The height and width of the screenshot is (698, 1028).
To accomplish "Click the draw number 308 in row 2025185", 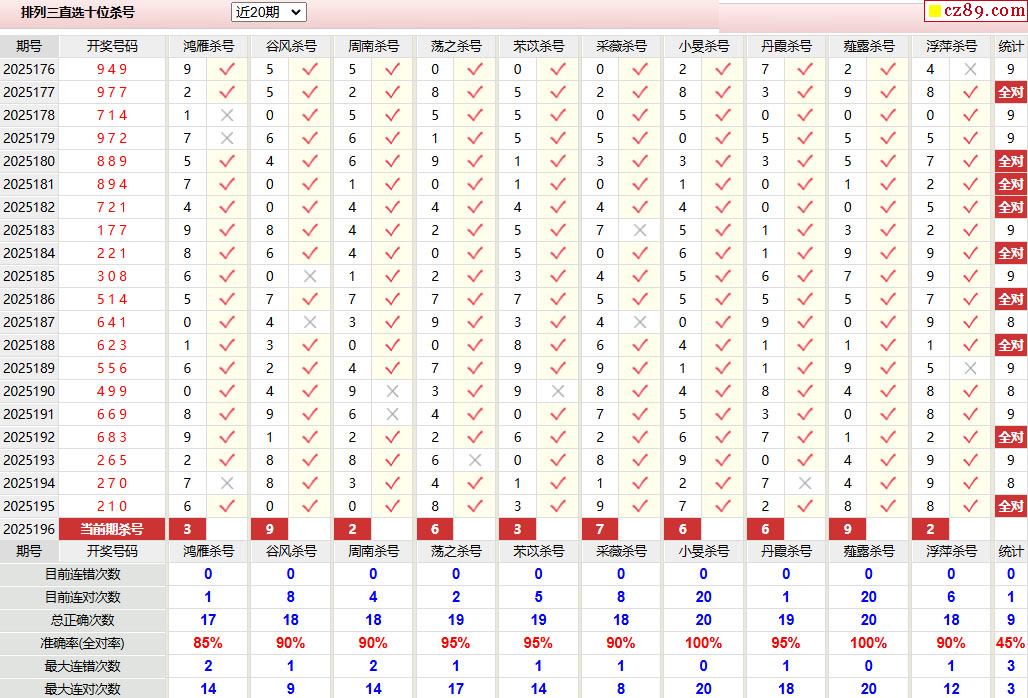I will click(x=112, y=276).
